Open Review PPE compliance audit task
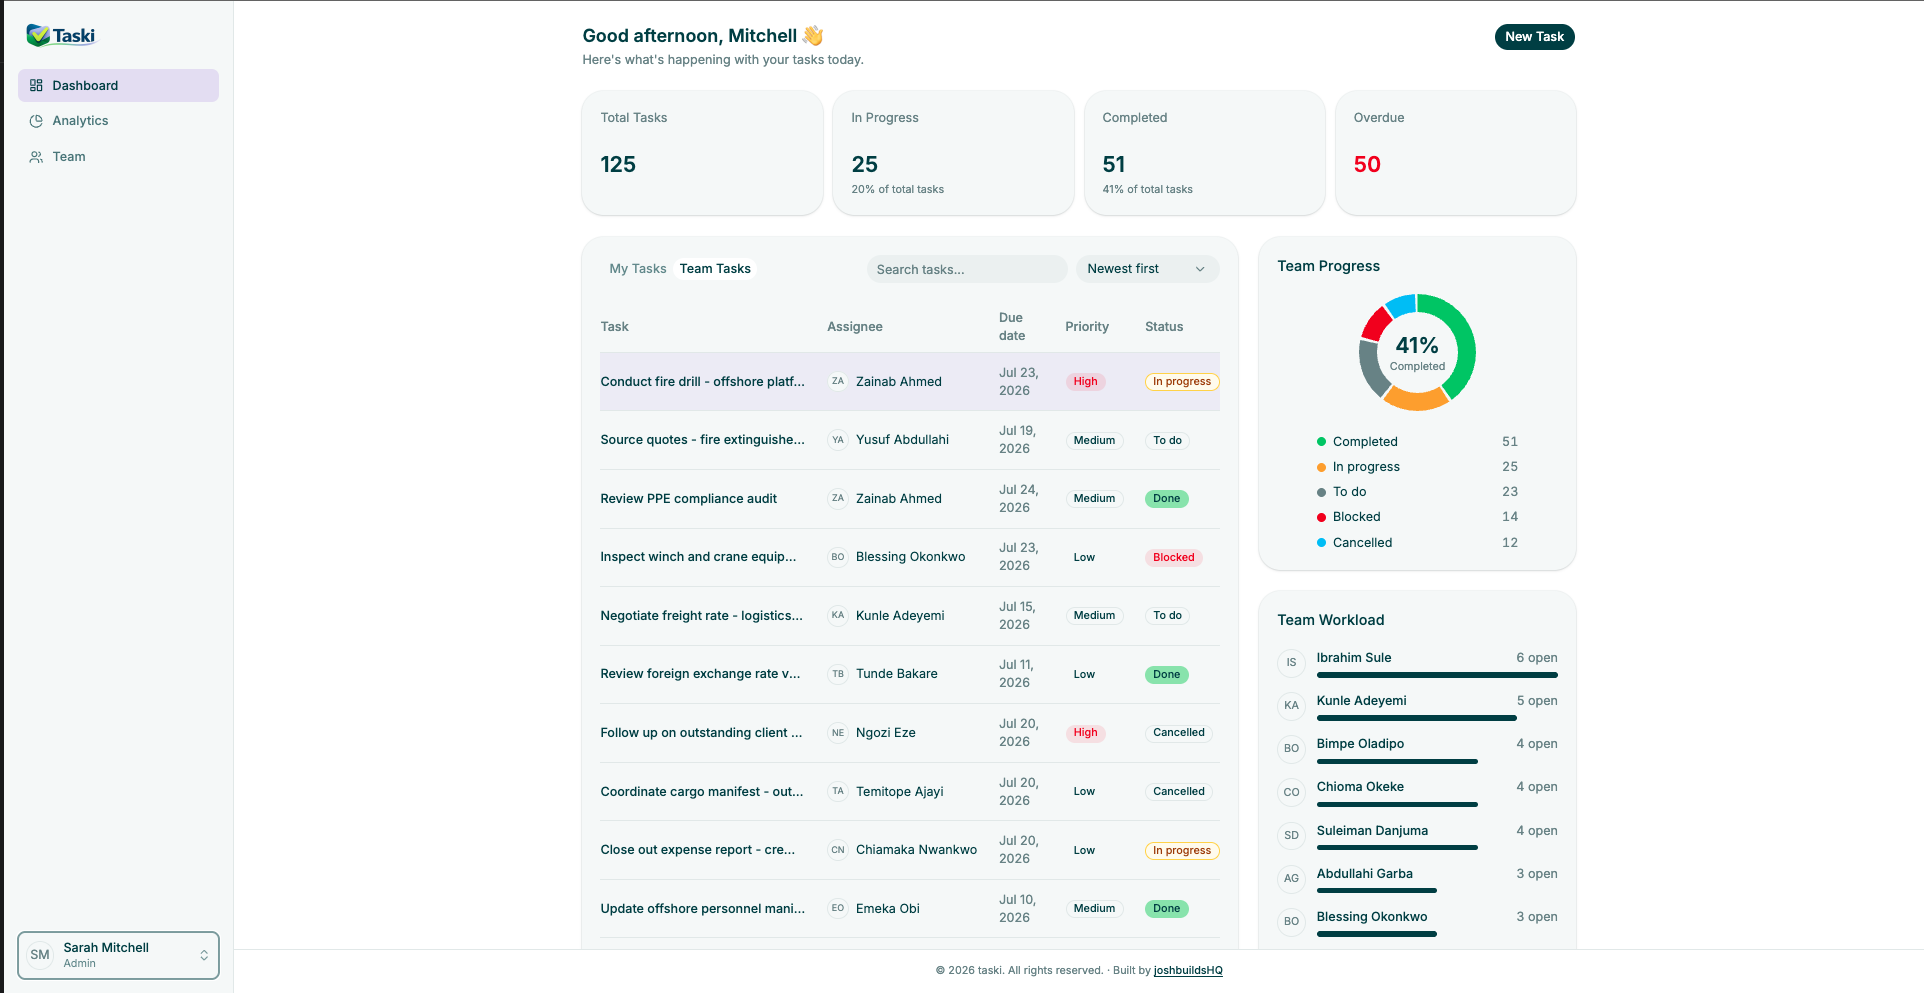Viewport: 1924px width, 993px height. [688, 498]
